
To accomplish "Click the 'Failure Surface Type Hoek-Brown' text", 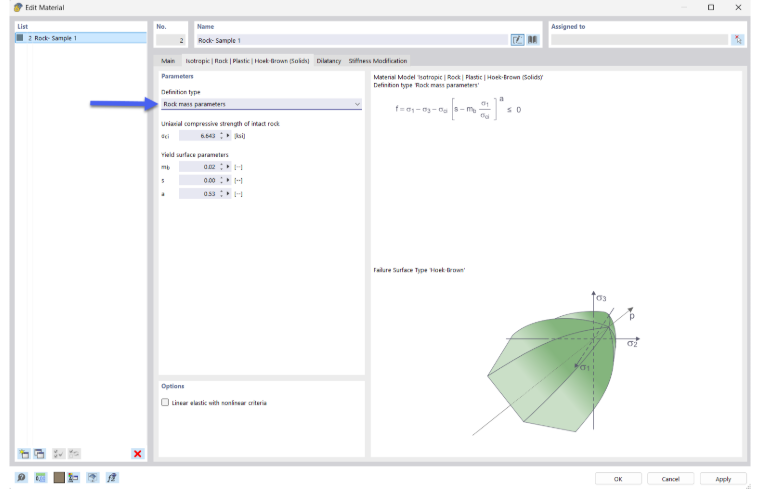I will tap(419, 270).
